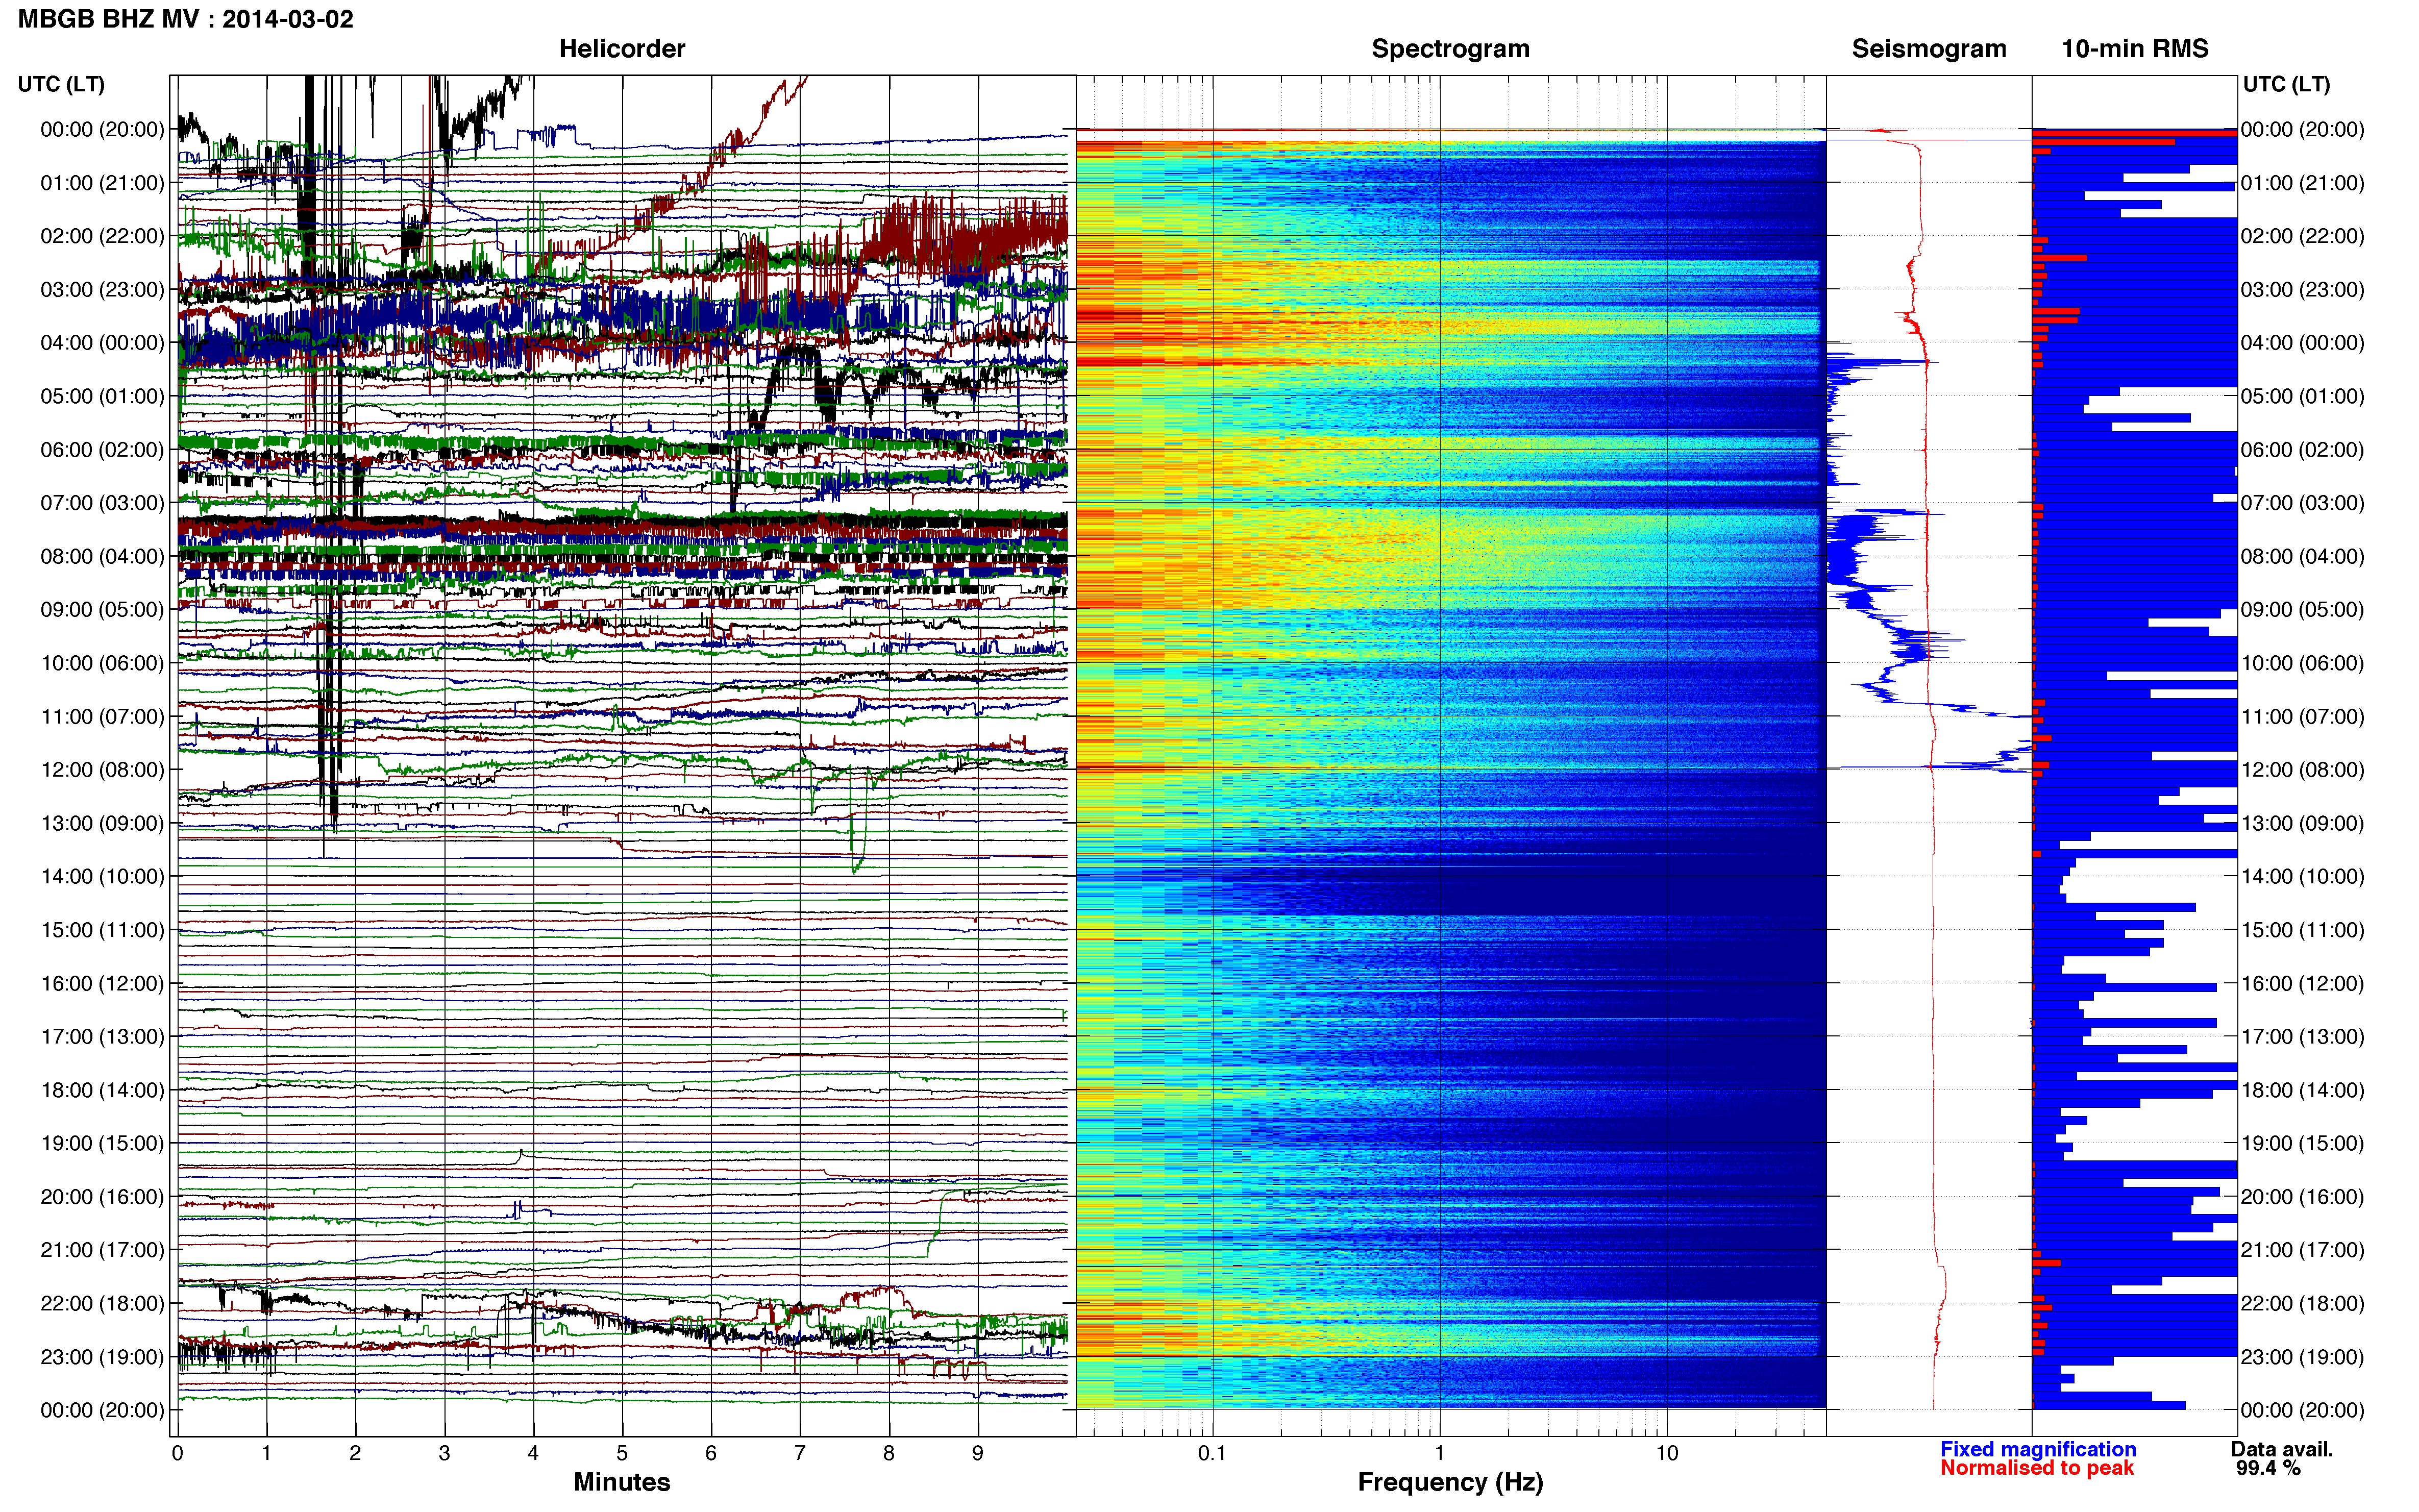Click the left 11:00 (07:00) time label

(102, 716)
